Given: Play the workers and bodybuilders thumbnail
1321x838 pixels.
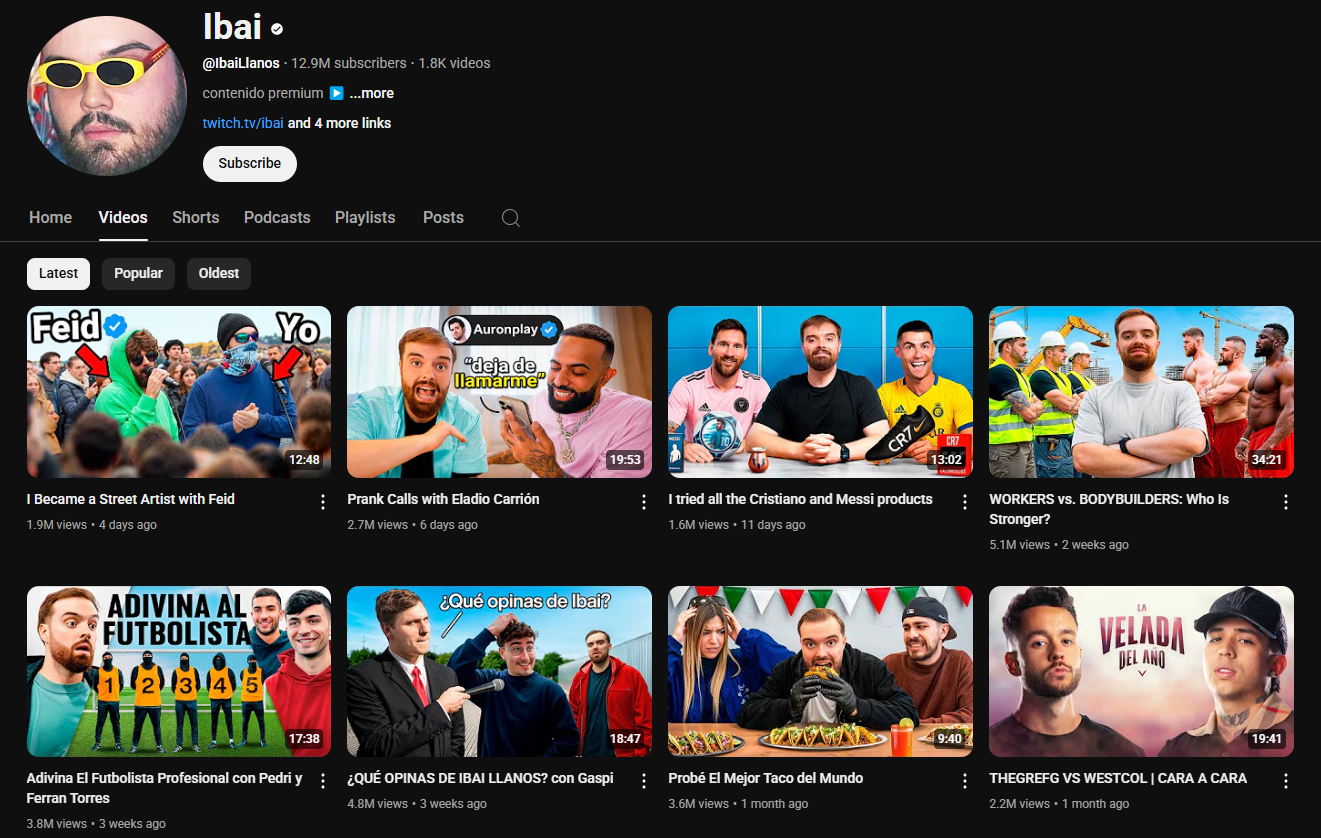Looking at the screenshot, I should tap(1141, 392).
